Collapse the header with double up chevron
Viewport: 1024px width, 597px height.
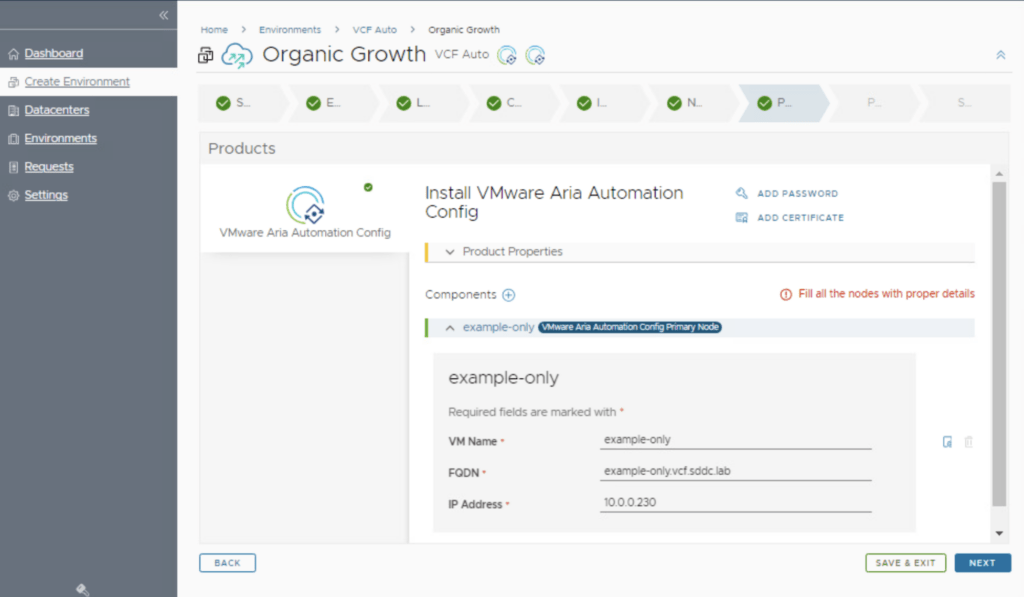tap(1000, 55)
